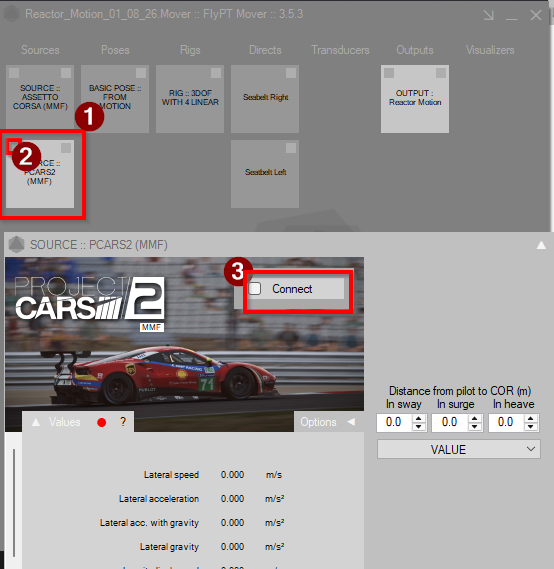Click the In heave distance input field

506,422
